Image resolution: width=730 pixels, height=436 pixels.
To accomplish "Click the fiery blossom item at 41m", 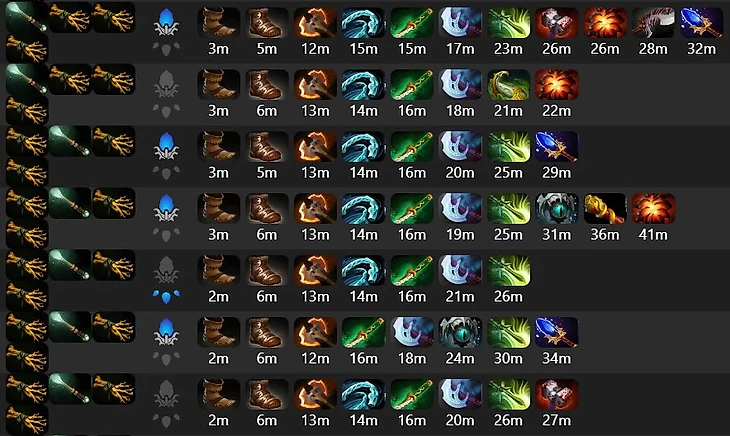I will (x=653, y=208).
